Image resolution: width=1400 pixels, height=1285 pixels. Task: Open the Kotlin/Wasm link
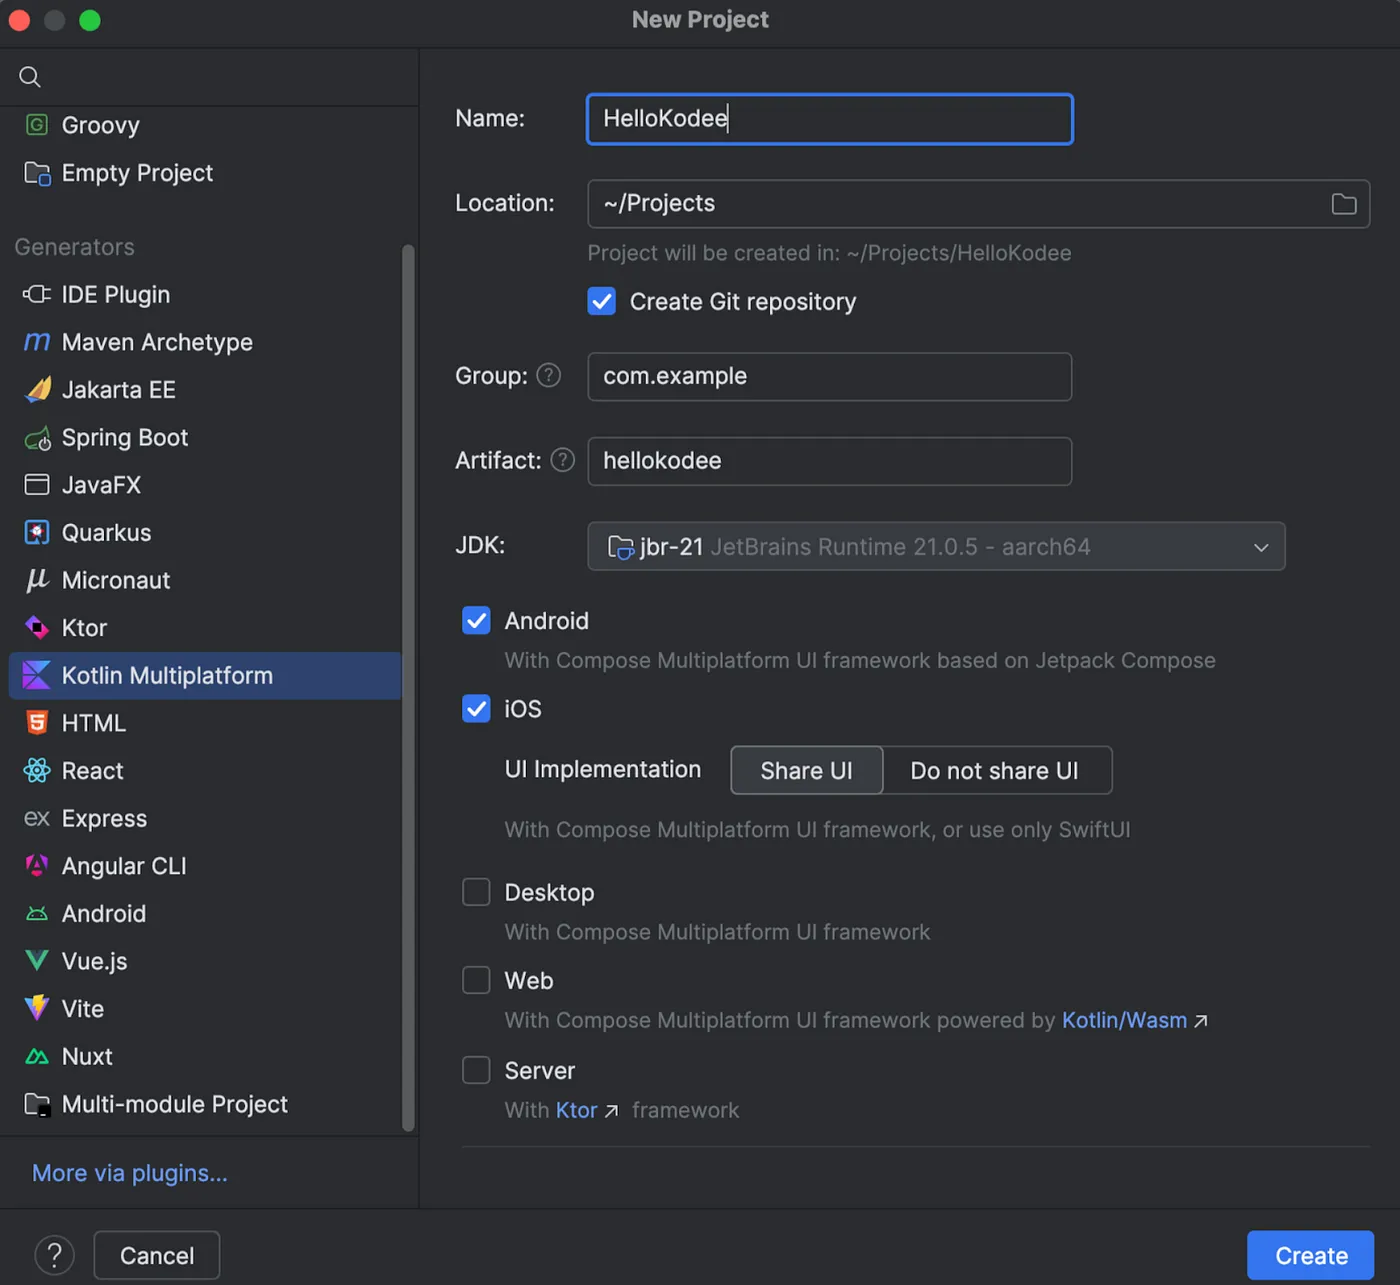tap(1124, 1020)
